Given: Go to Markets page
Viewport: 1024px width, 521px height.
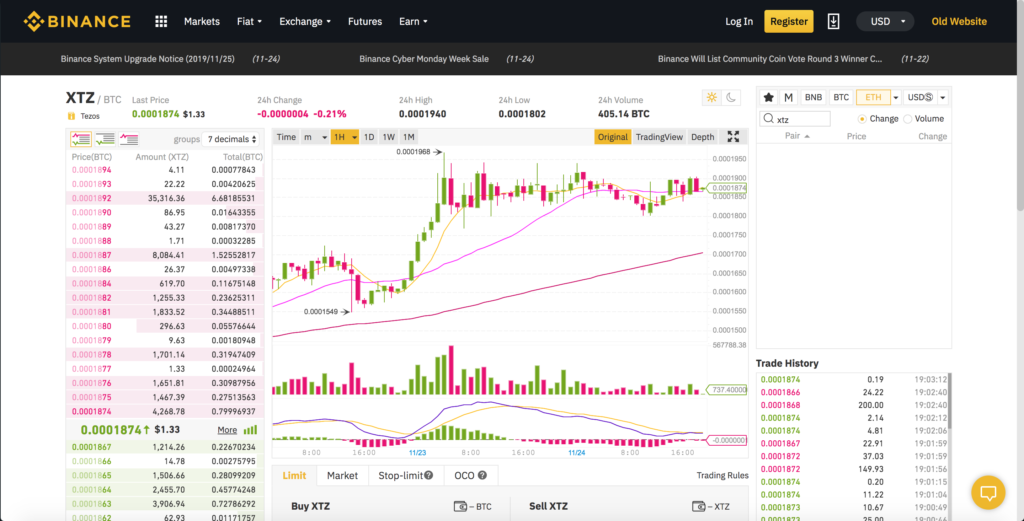Looking at the screenshot, I should point(202,22).
